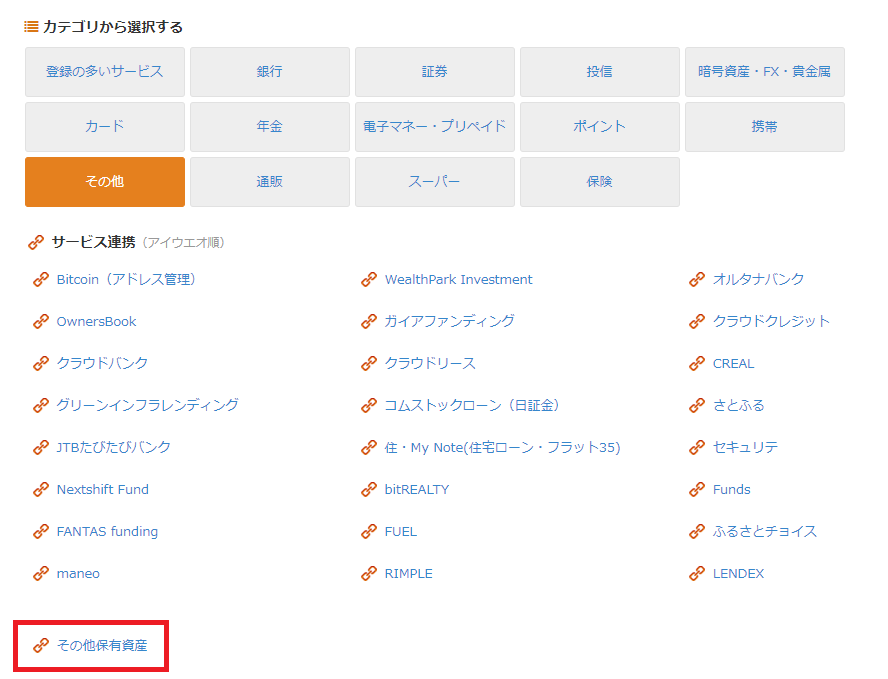
Task: Select the 暗号資産・FX・貴金属 category
Action: [765, 72]
